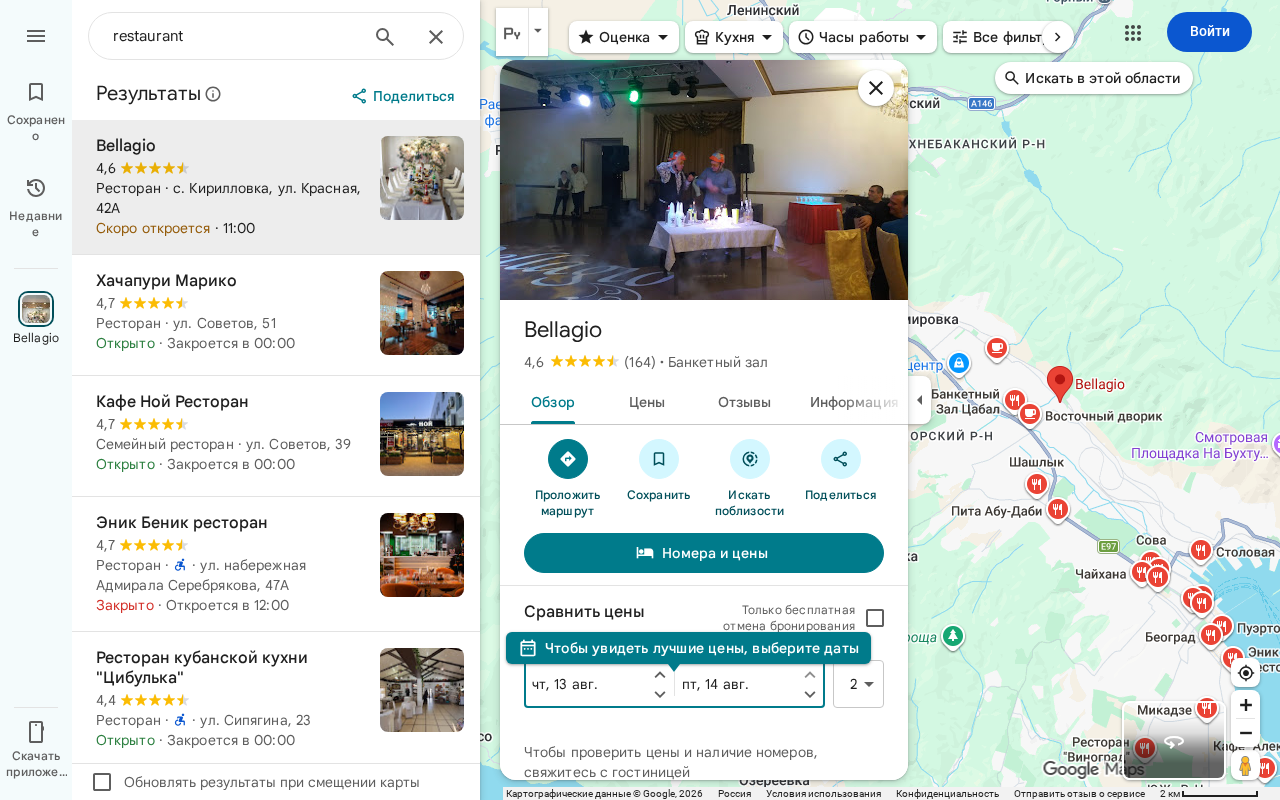
Task: Click Искать поблизости nearby icon
Action: pyautogui.click(x=750, y=459)
